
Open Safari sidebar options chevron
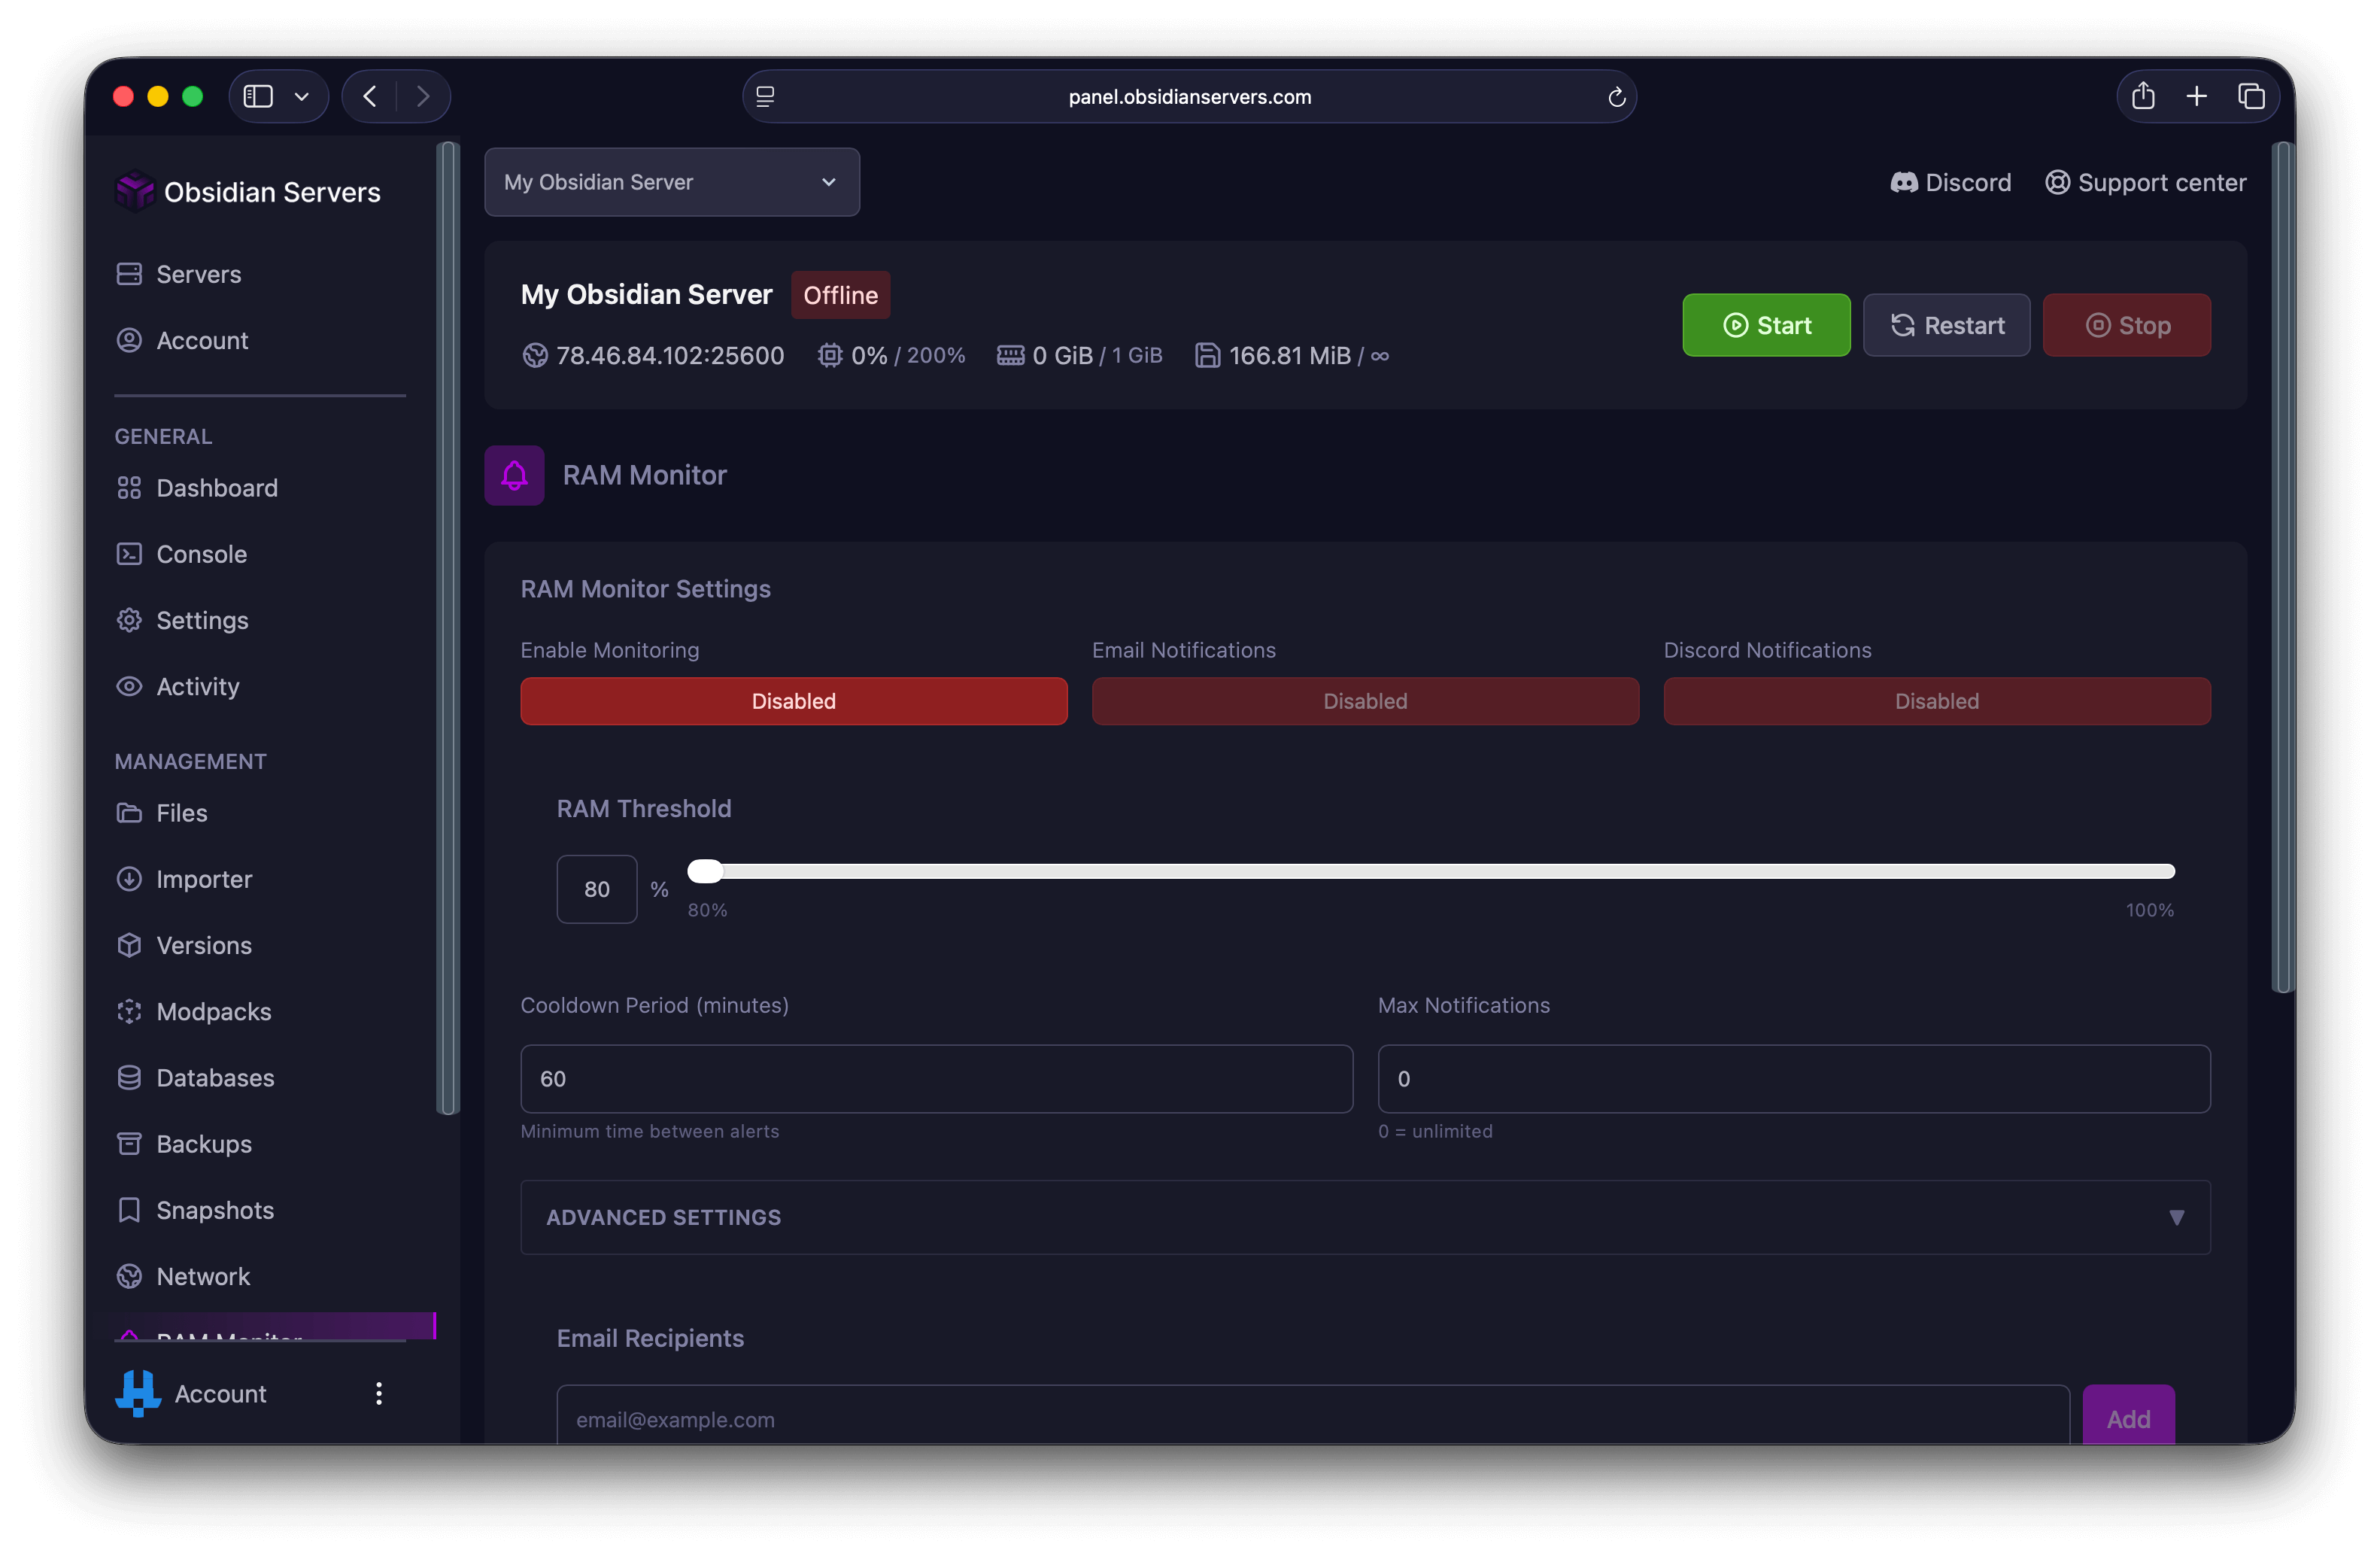pos(302,97)
